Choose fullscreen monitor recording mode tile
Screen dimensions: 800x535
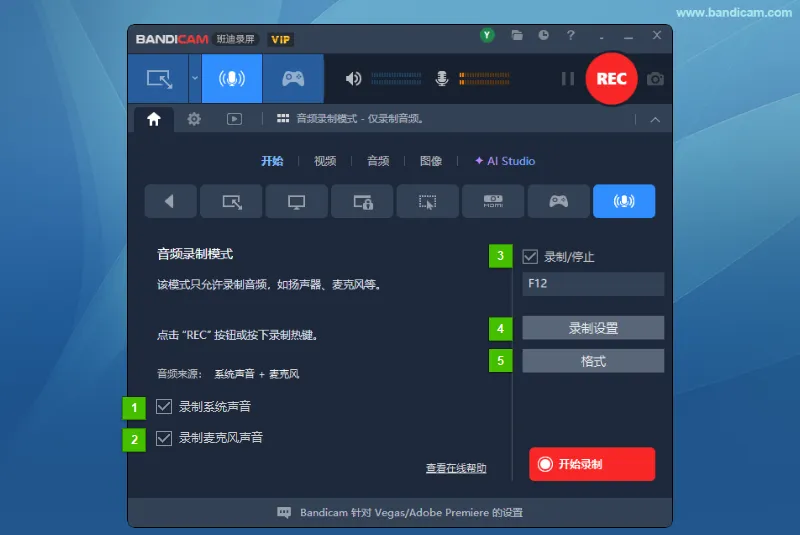(x=296, y=201)
